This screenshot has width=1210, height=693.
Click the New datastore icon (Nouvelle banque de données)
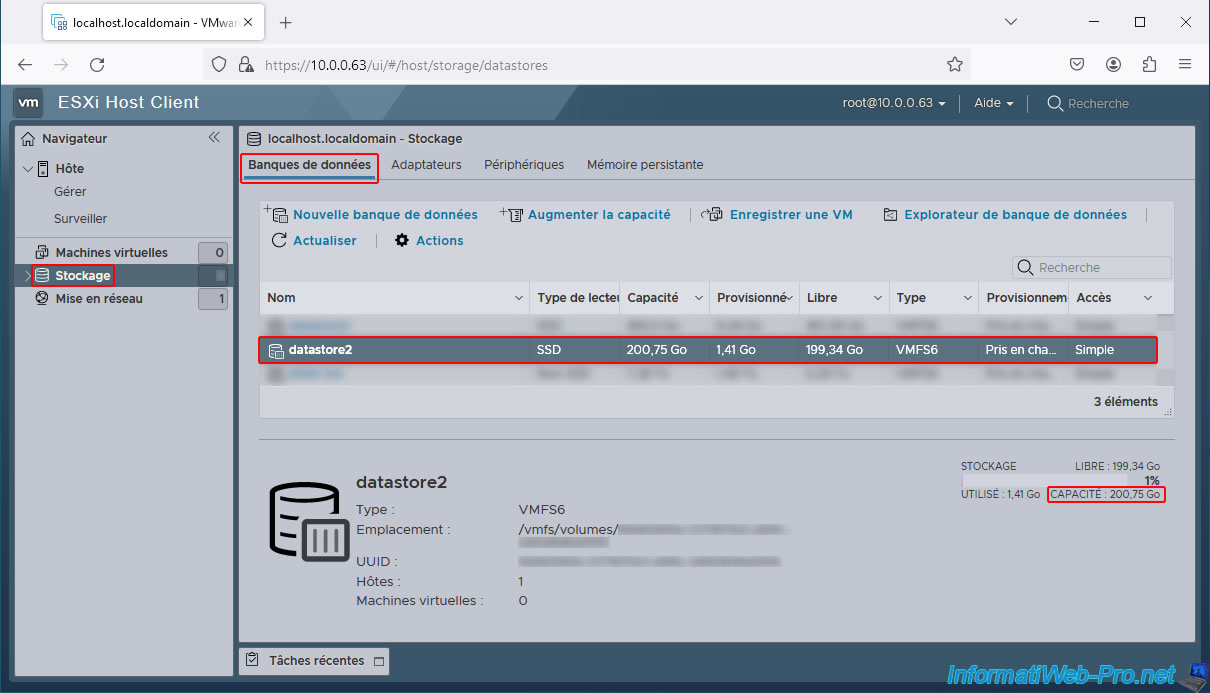[x=277, y=214]
